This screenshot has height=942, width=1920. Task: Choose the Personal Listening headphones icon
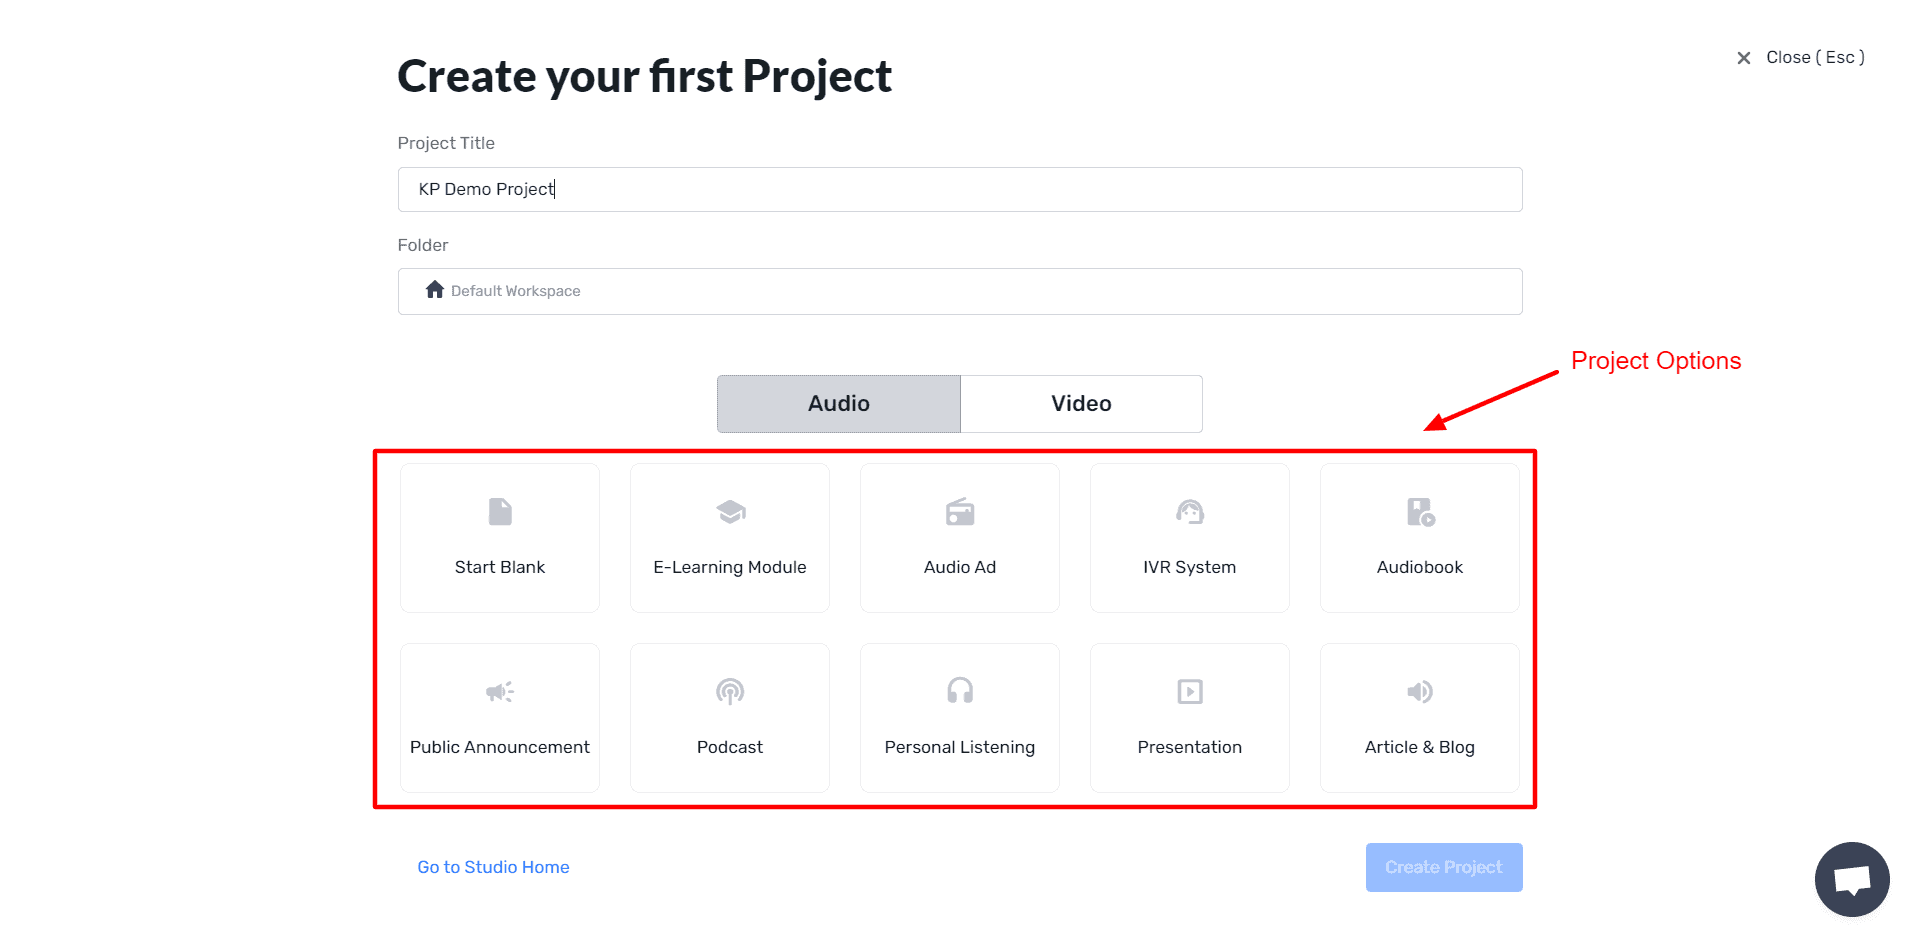pyautogui.click(x=960, y=691)
